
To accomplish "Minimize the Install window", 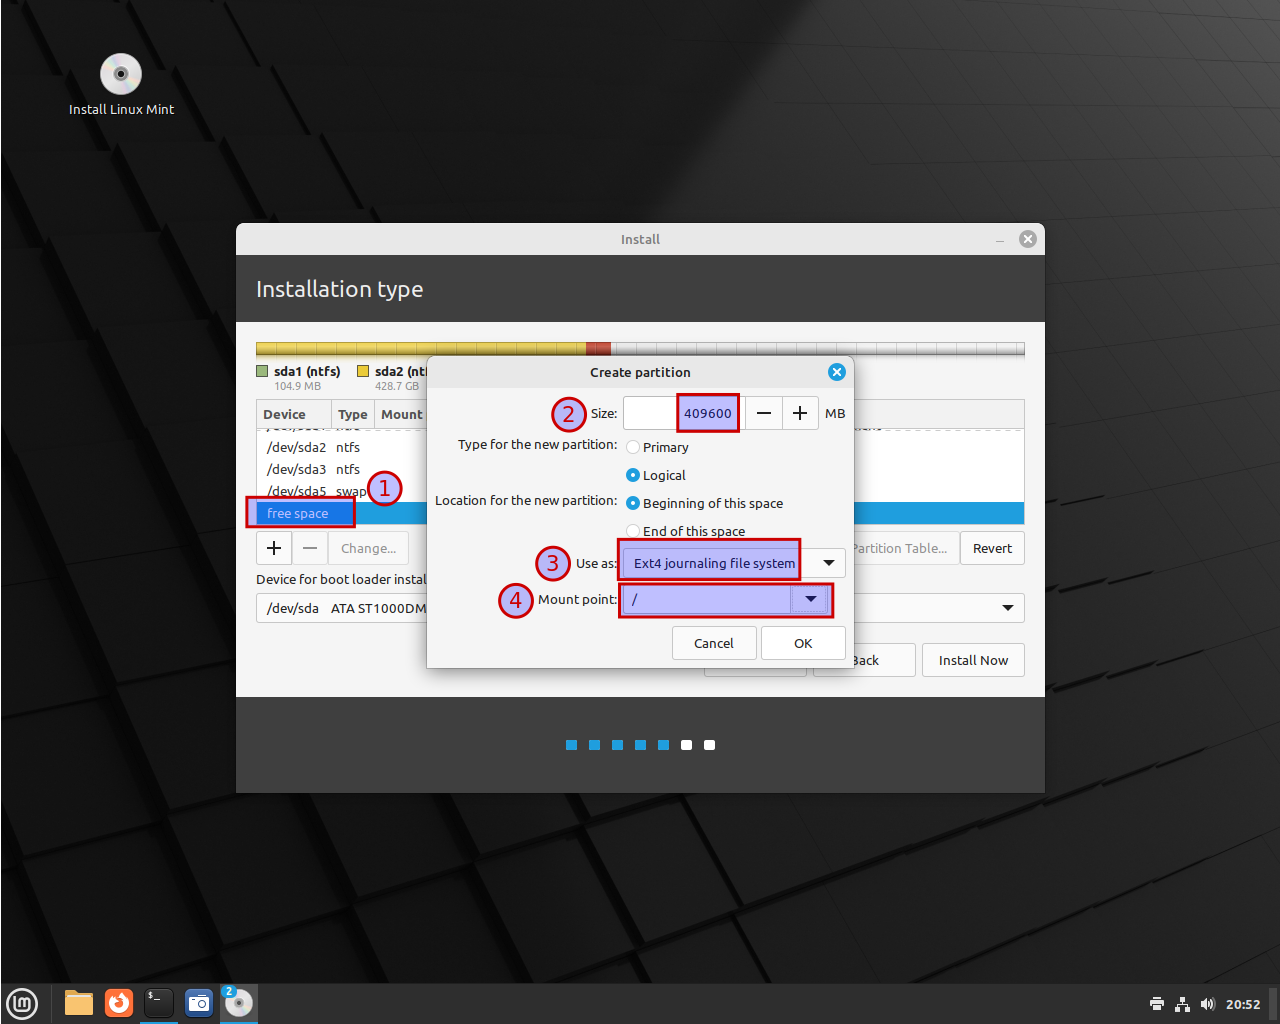I will (1000, 240).
